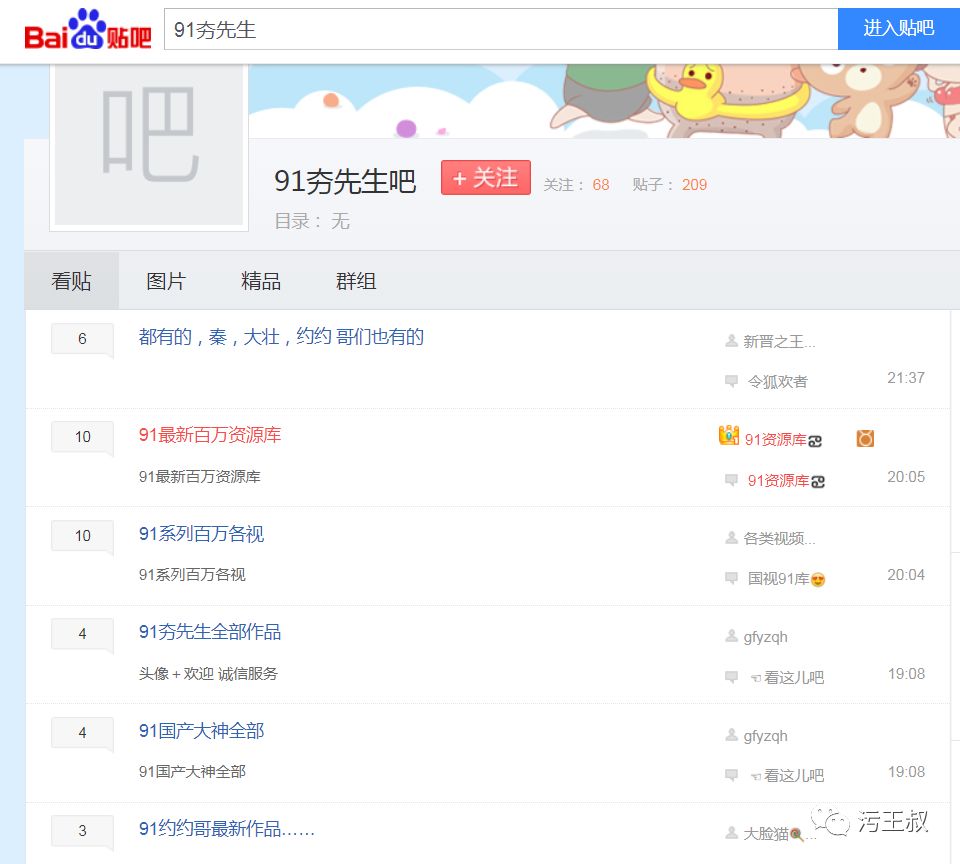Switch to the 精品 tab
Screen dimensions: 960x864
point(261,281)
